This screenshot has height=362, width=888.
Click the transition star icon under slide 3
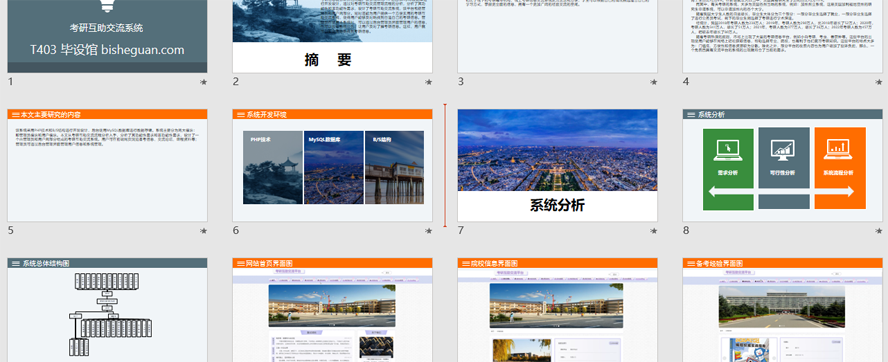pos(654,82)
